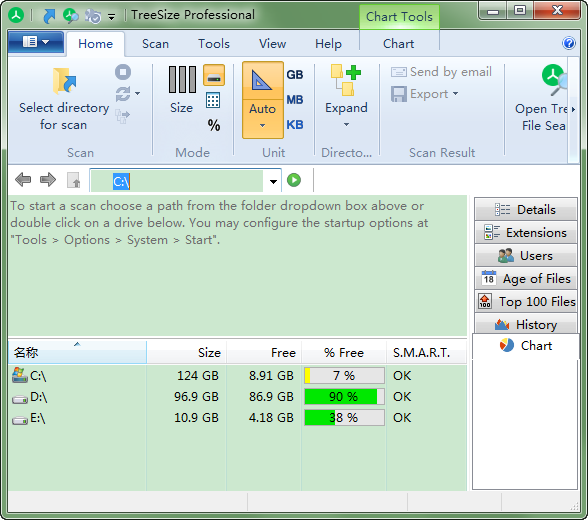Navigate forward with the right arrow

pos(48,180)
